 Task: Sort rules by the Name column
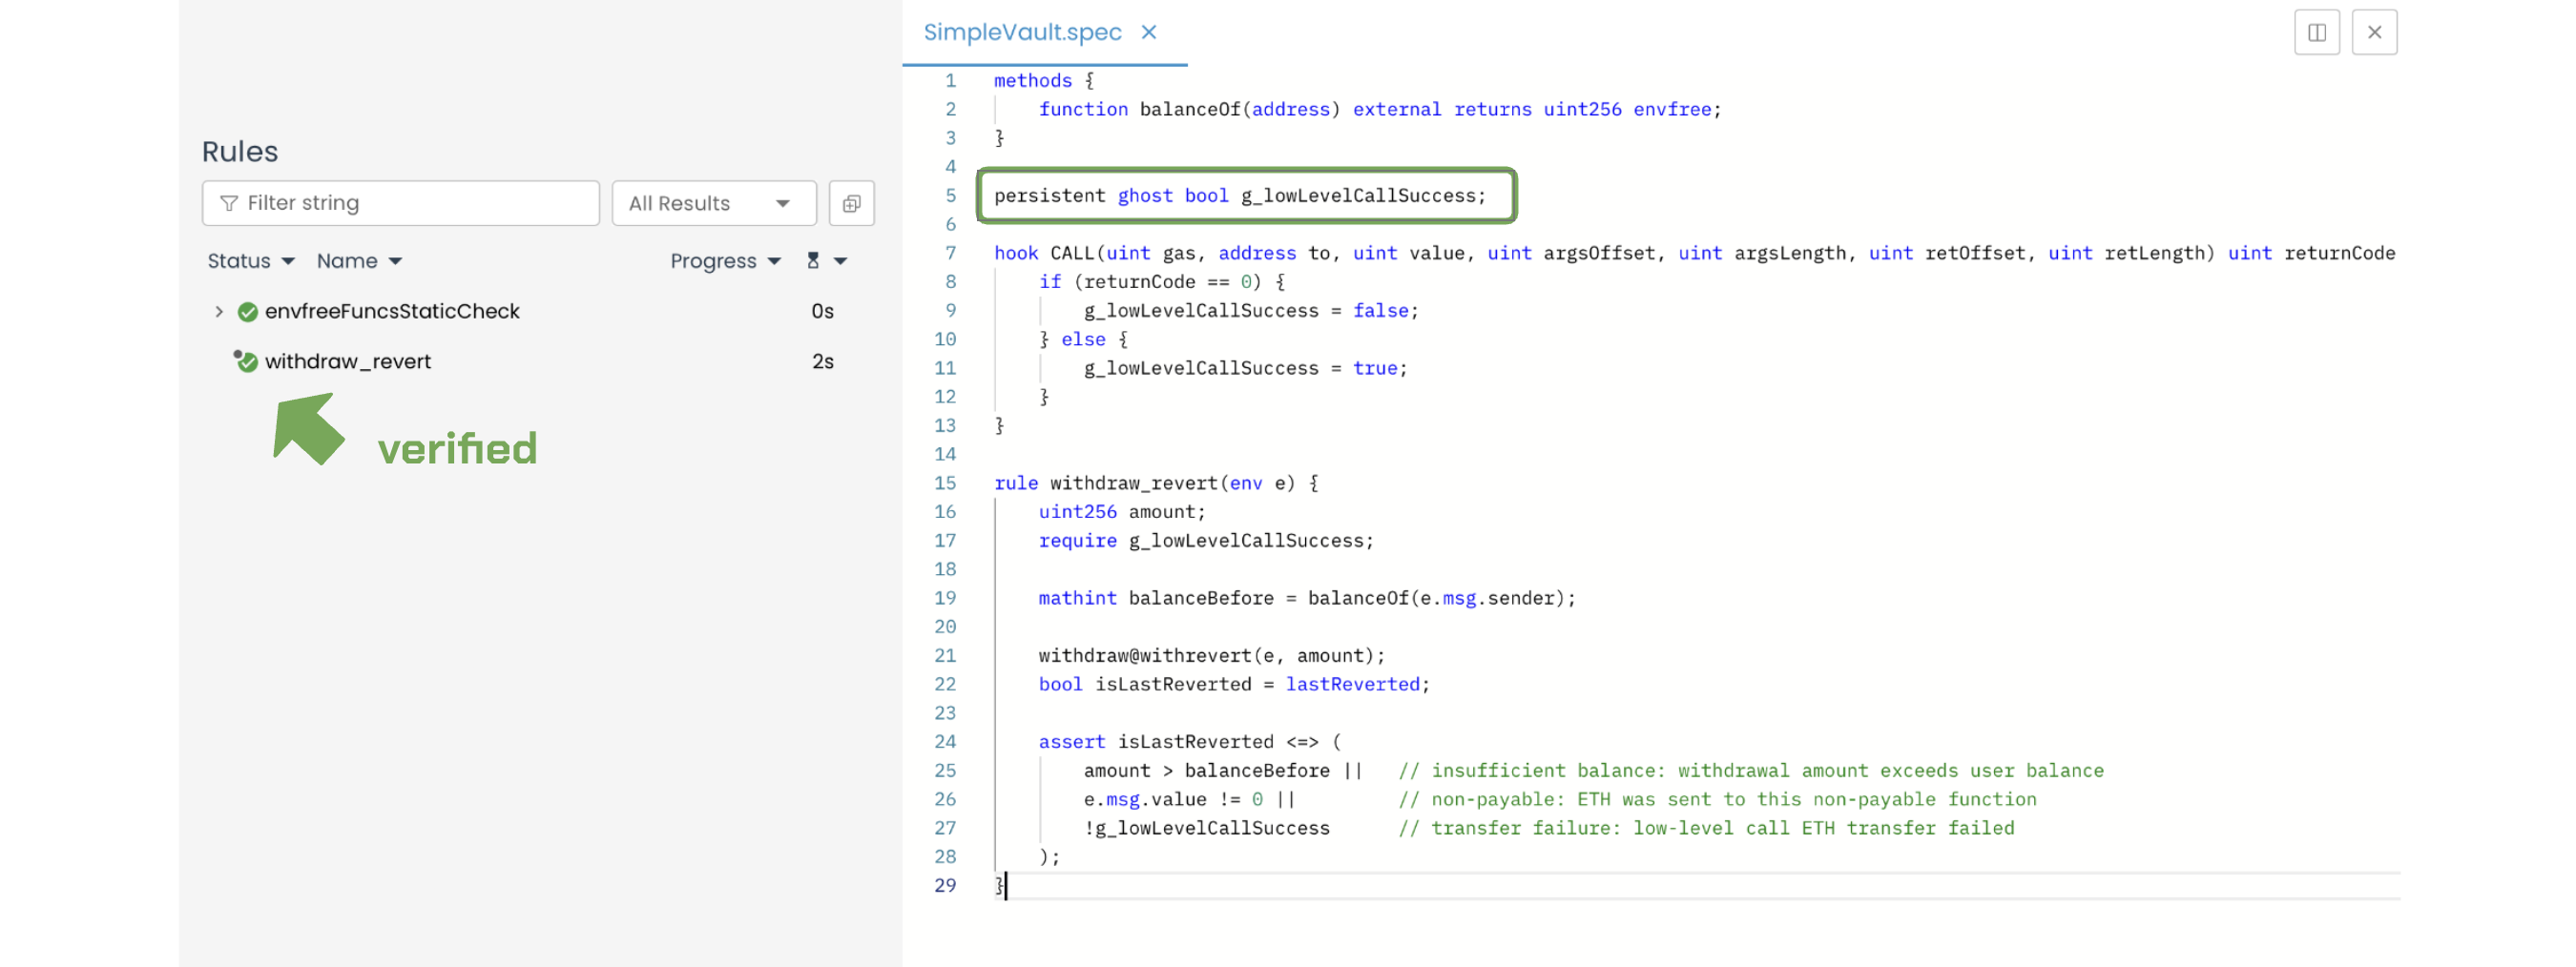click(358, 261)
